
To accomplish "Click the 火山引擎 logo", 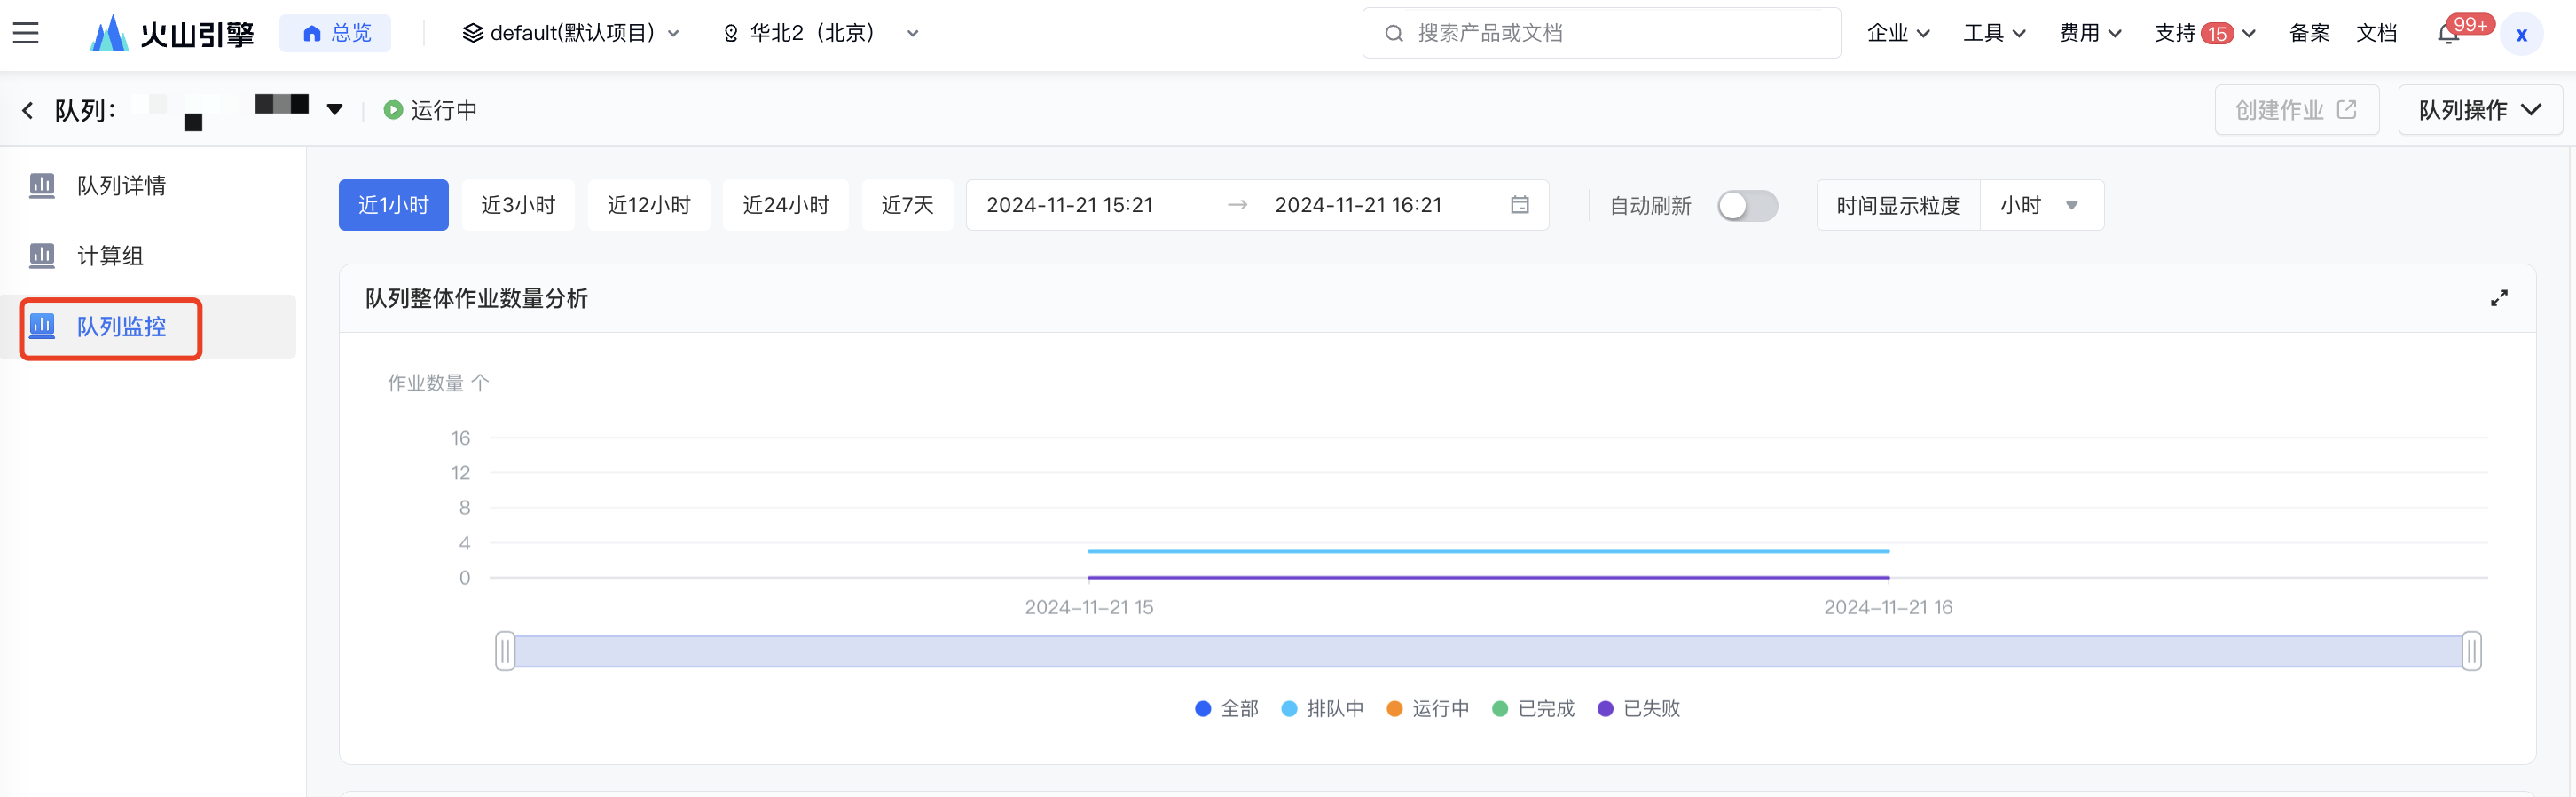I will [x=172, y=33].
